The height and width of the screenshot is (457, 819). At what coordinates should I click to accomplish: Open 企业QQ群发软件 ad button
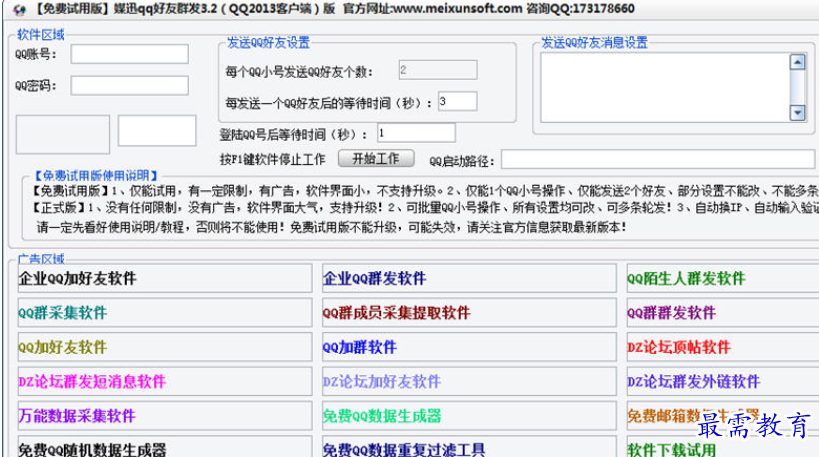pyautogui.click(x=470, y=278)
